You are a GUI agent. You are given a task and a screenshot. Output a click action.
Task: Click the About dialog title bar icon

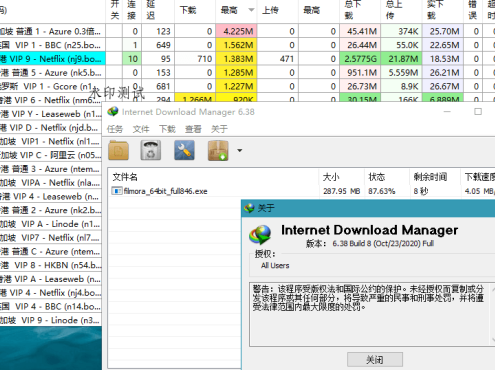point(249,208)
